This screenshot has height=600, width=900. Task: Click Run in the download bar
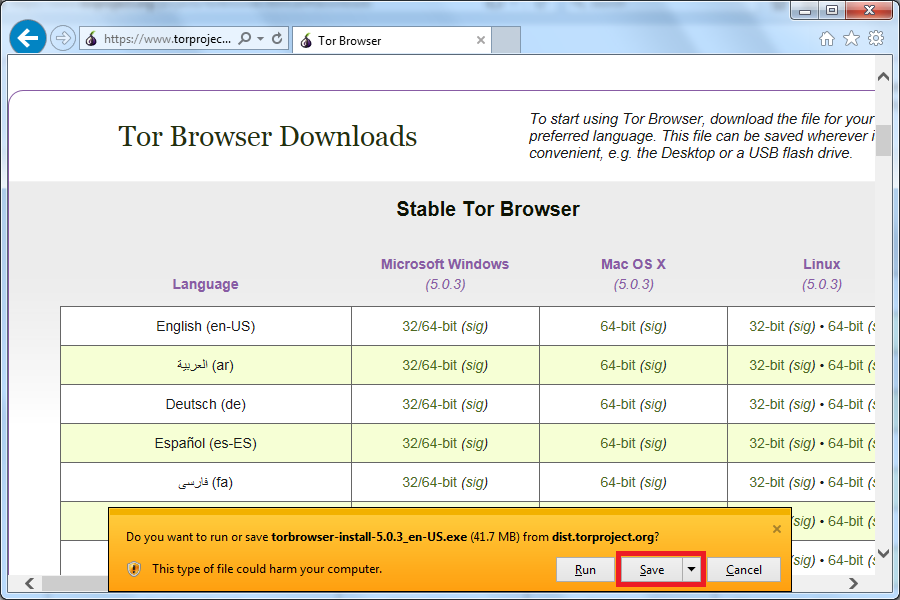point(585,570)
